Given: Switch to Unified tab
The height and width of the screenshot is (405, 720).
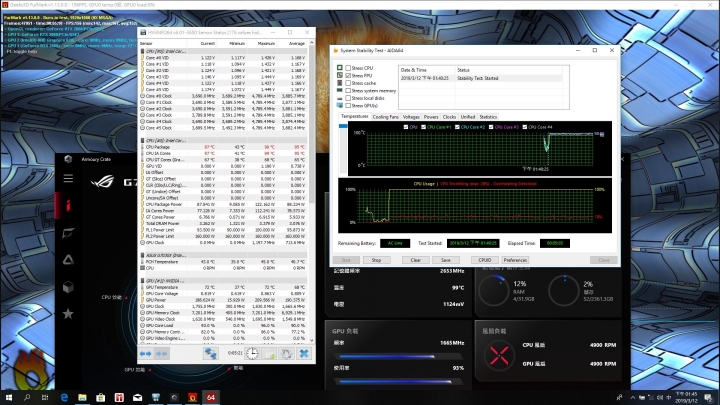Looking at the screenshot, I should [468, 117].
